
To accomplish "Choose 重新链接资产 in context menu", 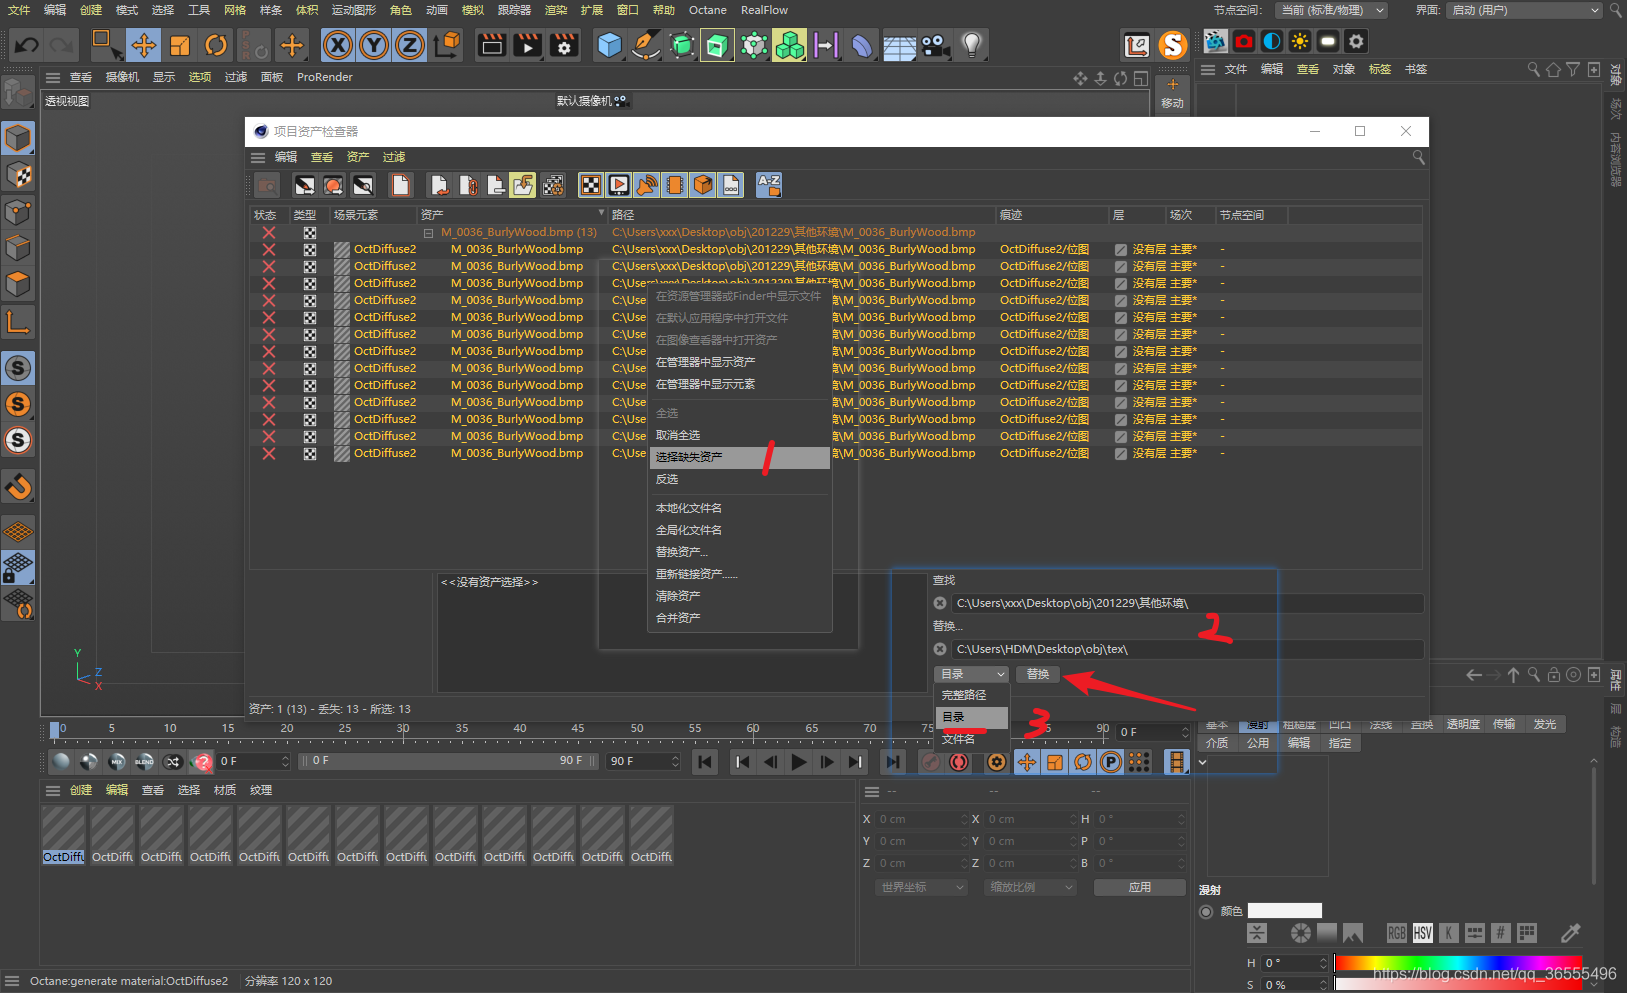I will 740,574.
